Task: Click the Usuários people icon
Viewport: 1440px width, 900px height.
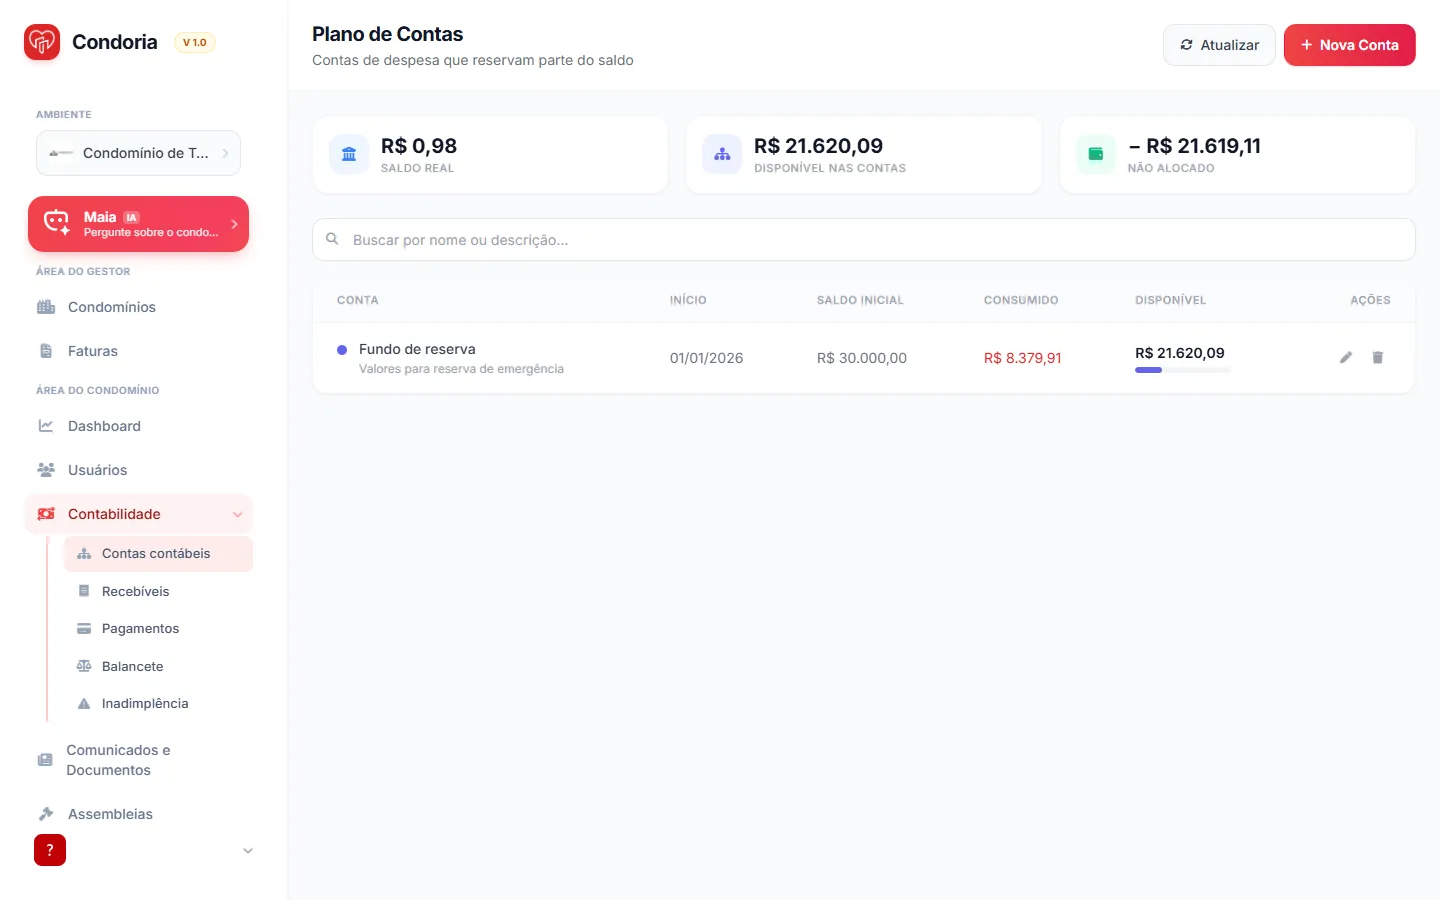Action: tap(46, 470)
